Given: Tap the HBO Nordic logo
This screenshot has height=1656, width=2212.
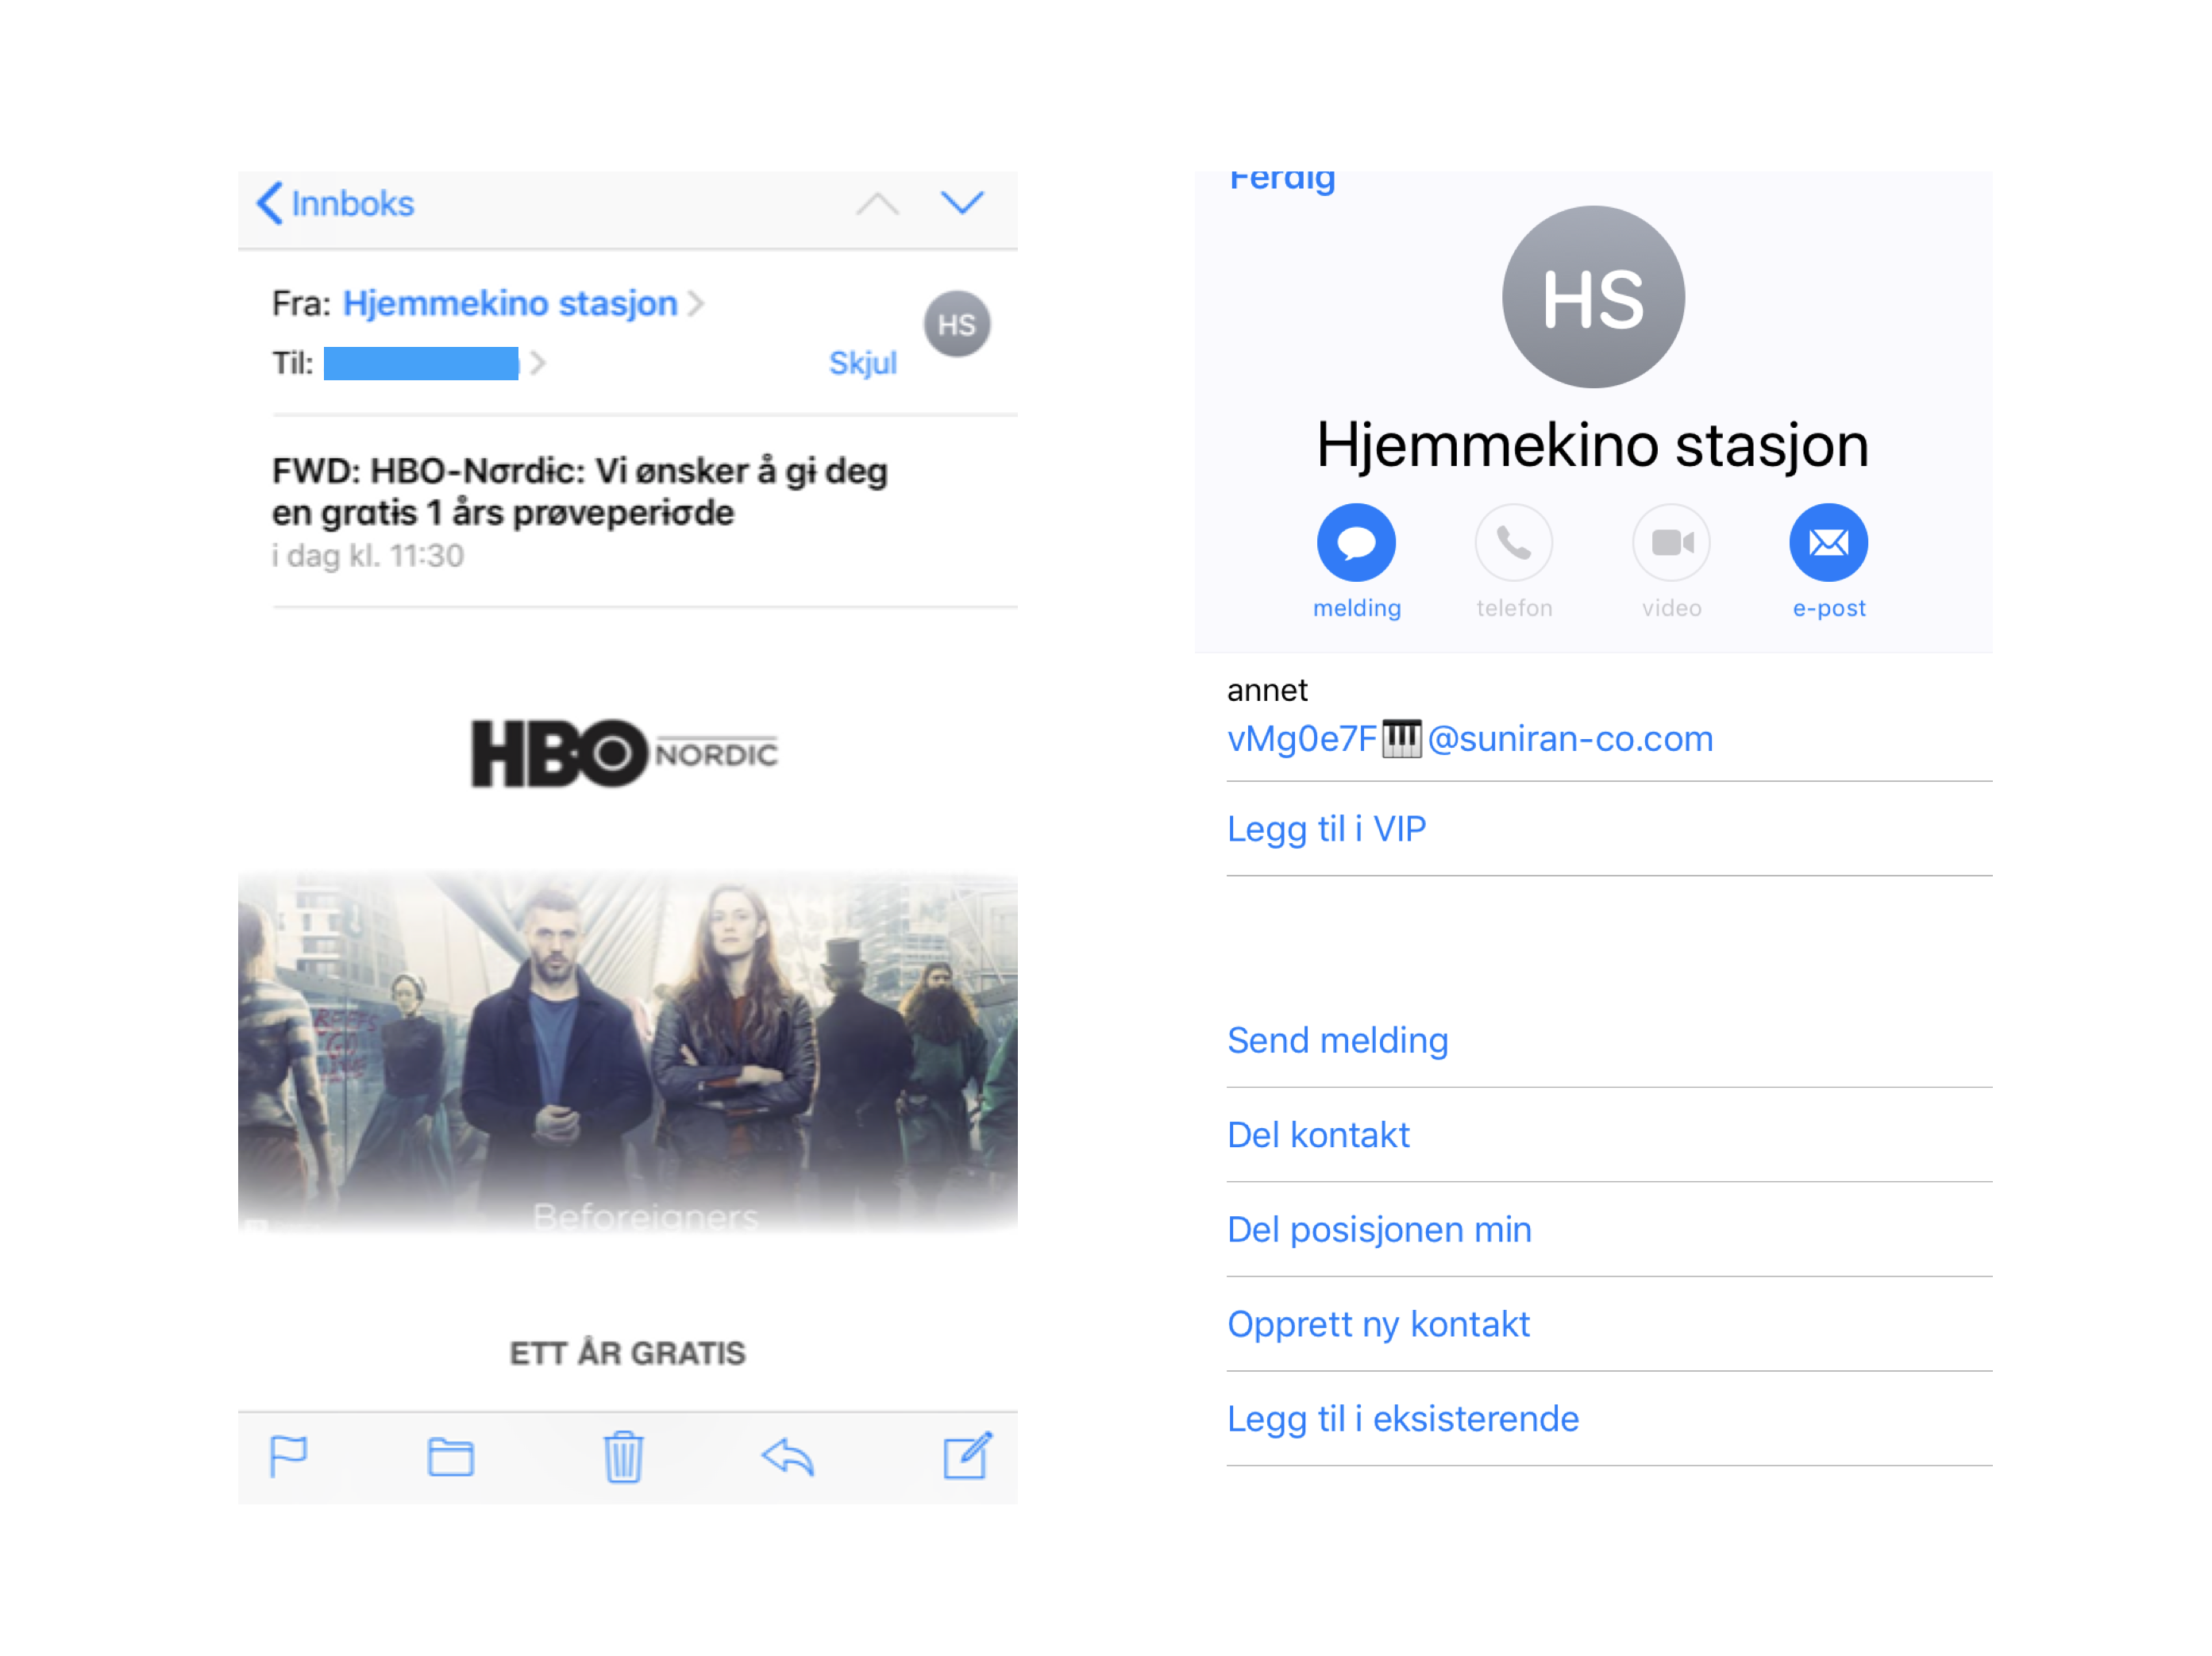Looking at the screenshot, I should point(625,753).
